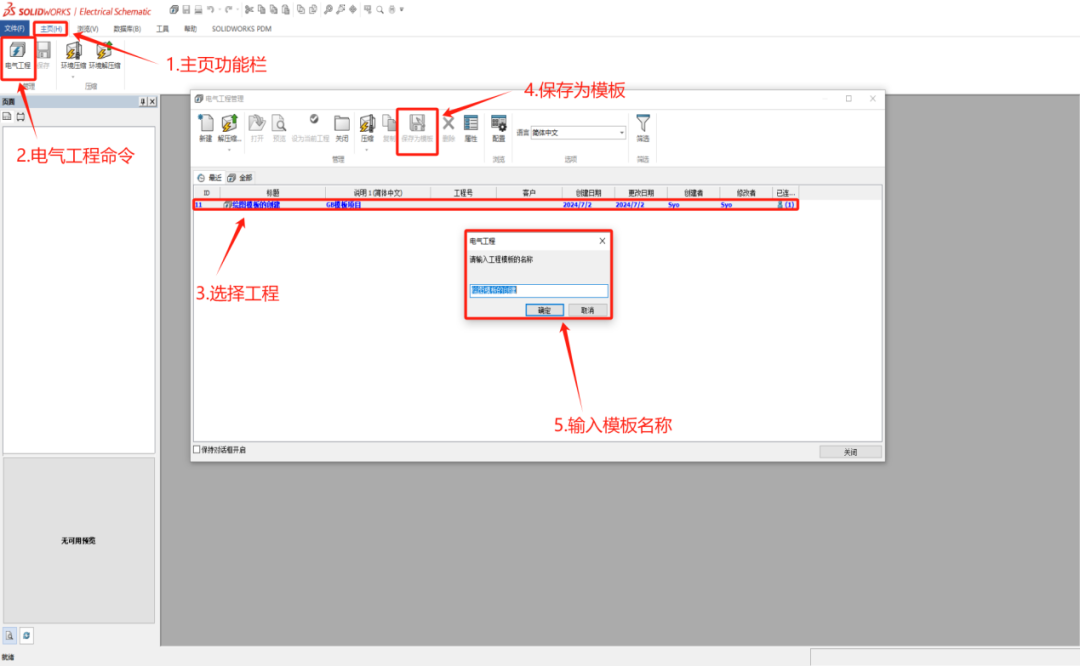Screen dimensions: 1080x666
Task: Enable the 保持对话框开启 checkbox
Action: (x=198, y=448)
